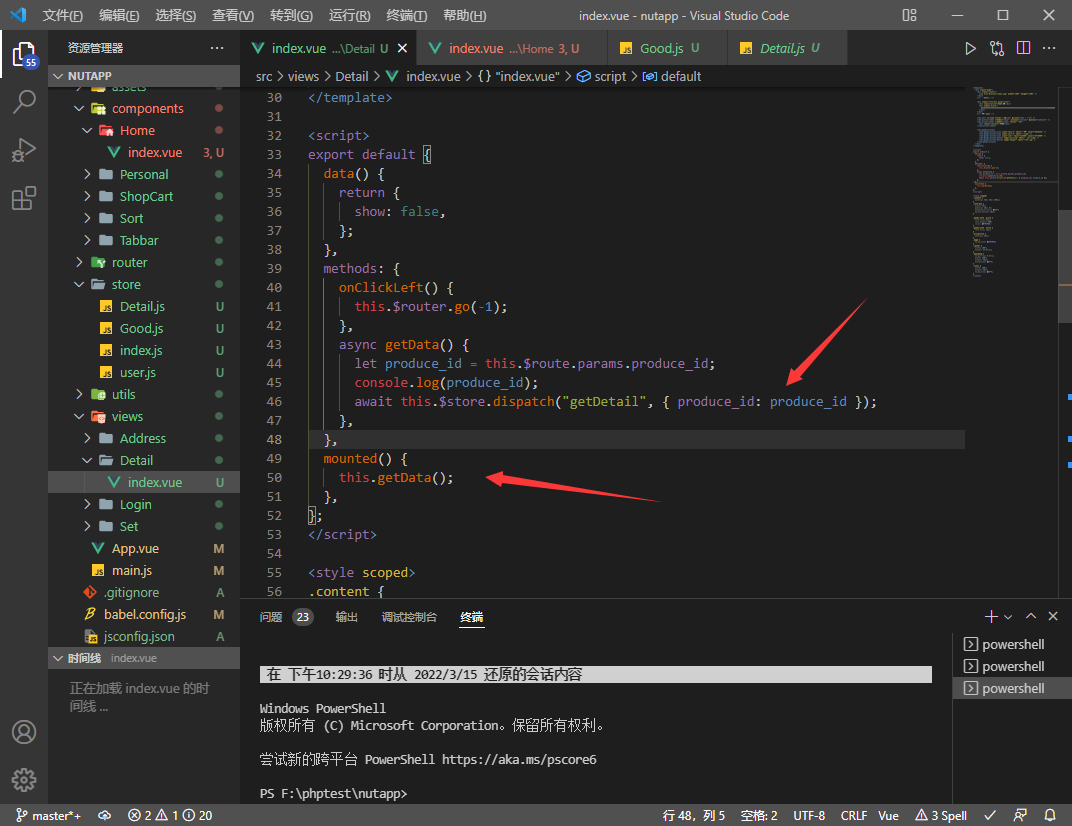Open the PowerShell aka.ms/pscore6 link
1072x826 pixels.
[519, 759]
